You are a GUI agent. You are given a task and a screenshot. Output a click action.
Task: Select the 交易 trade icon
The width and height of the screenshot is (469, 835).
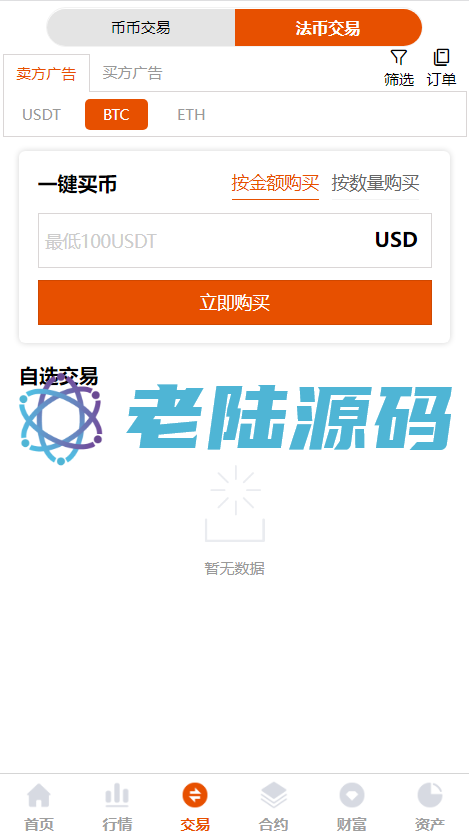click(195, 796)
